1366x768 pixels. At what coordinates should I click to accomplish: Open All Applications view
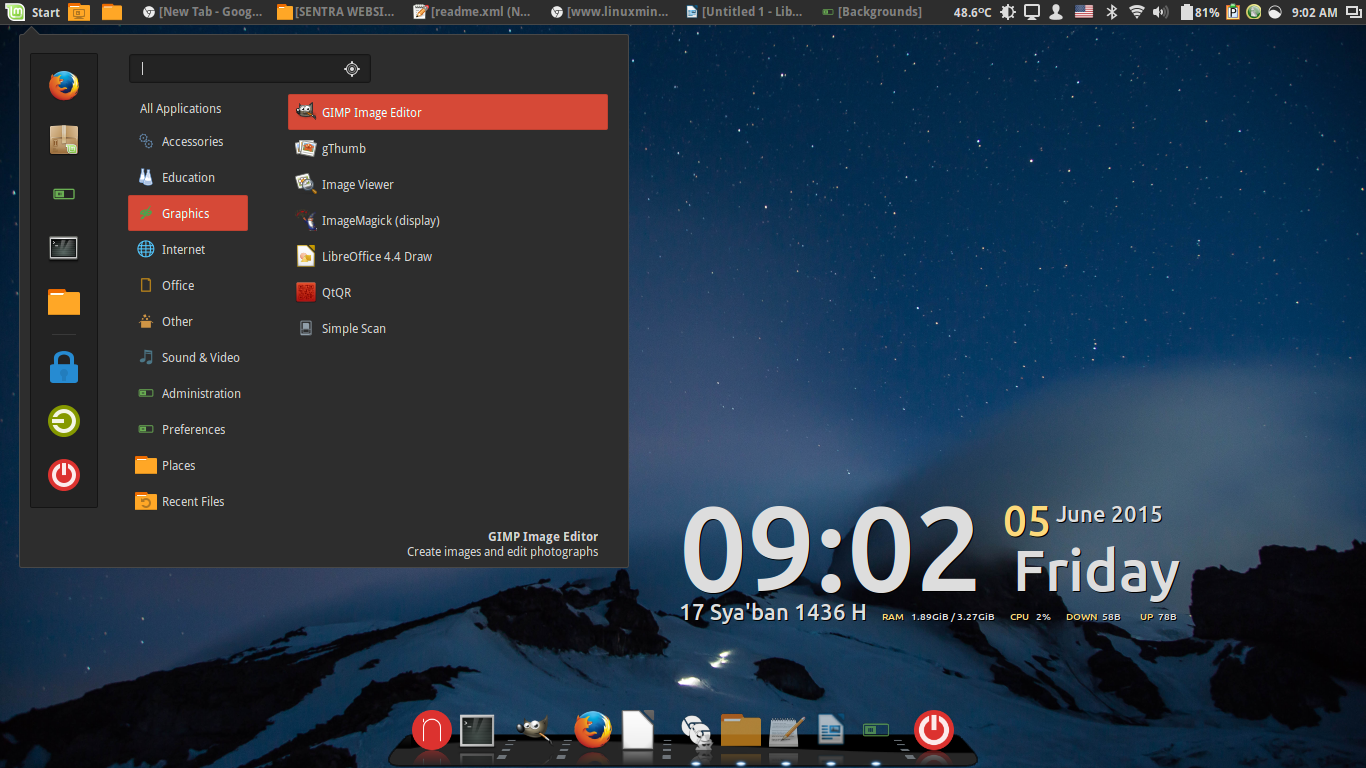(180, 108)
